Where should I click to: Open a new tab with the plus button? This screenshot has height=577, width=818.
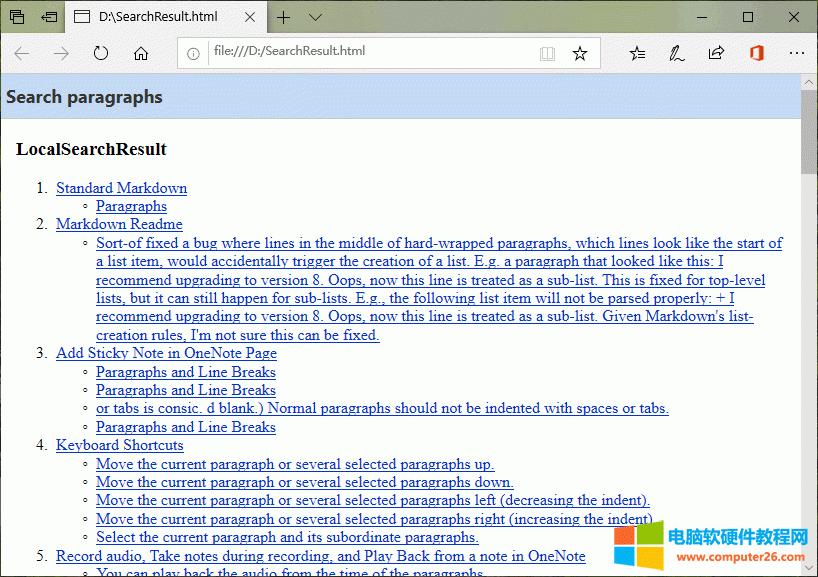[283, 16]
